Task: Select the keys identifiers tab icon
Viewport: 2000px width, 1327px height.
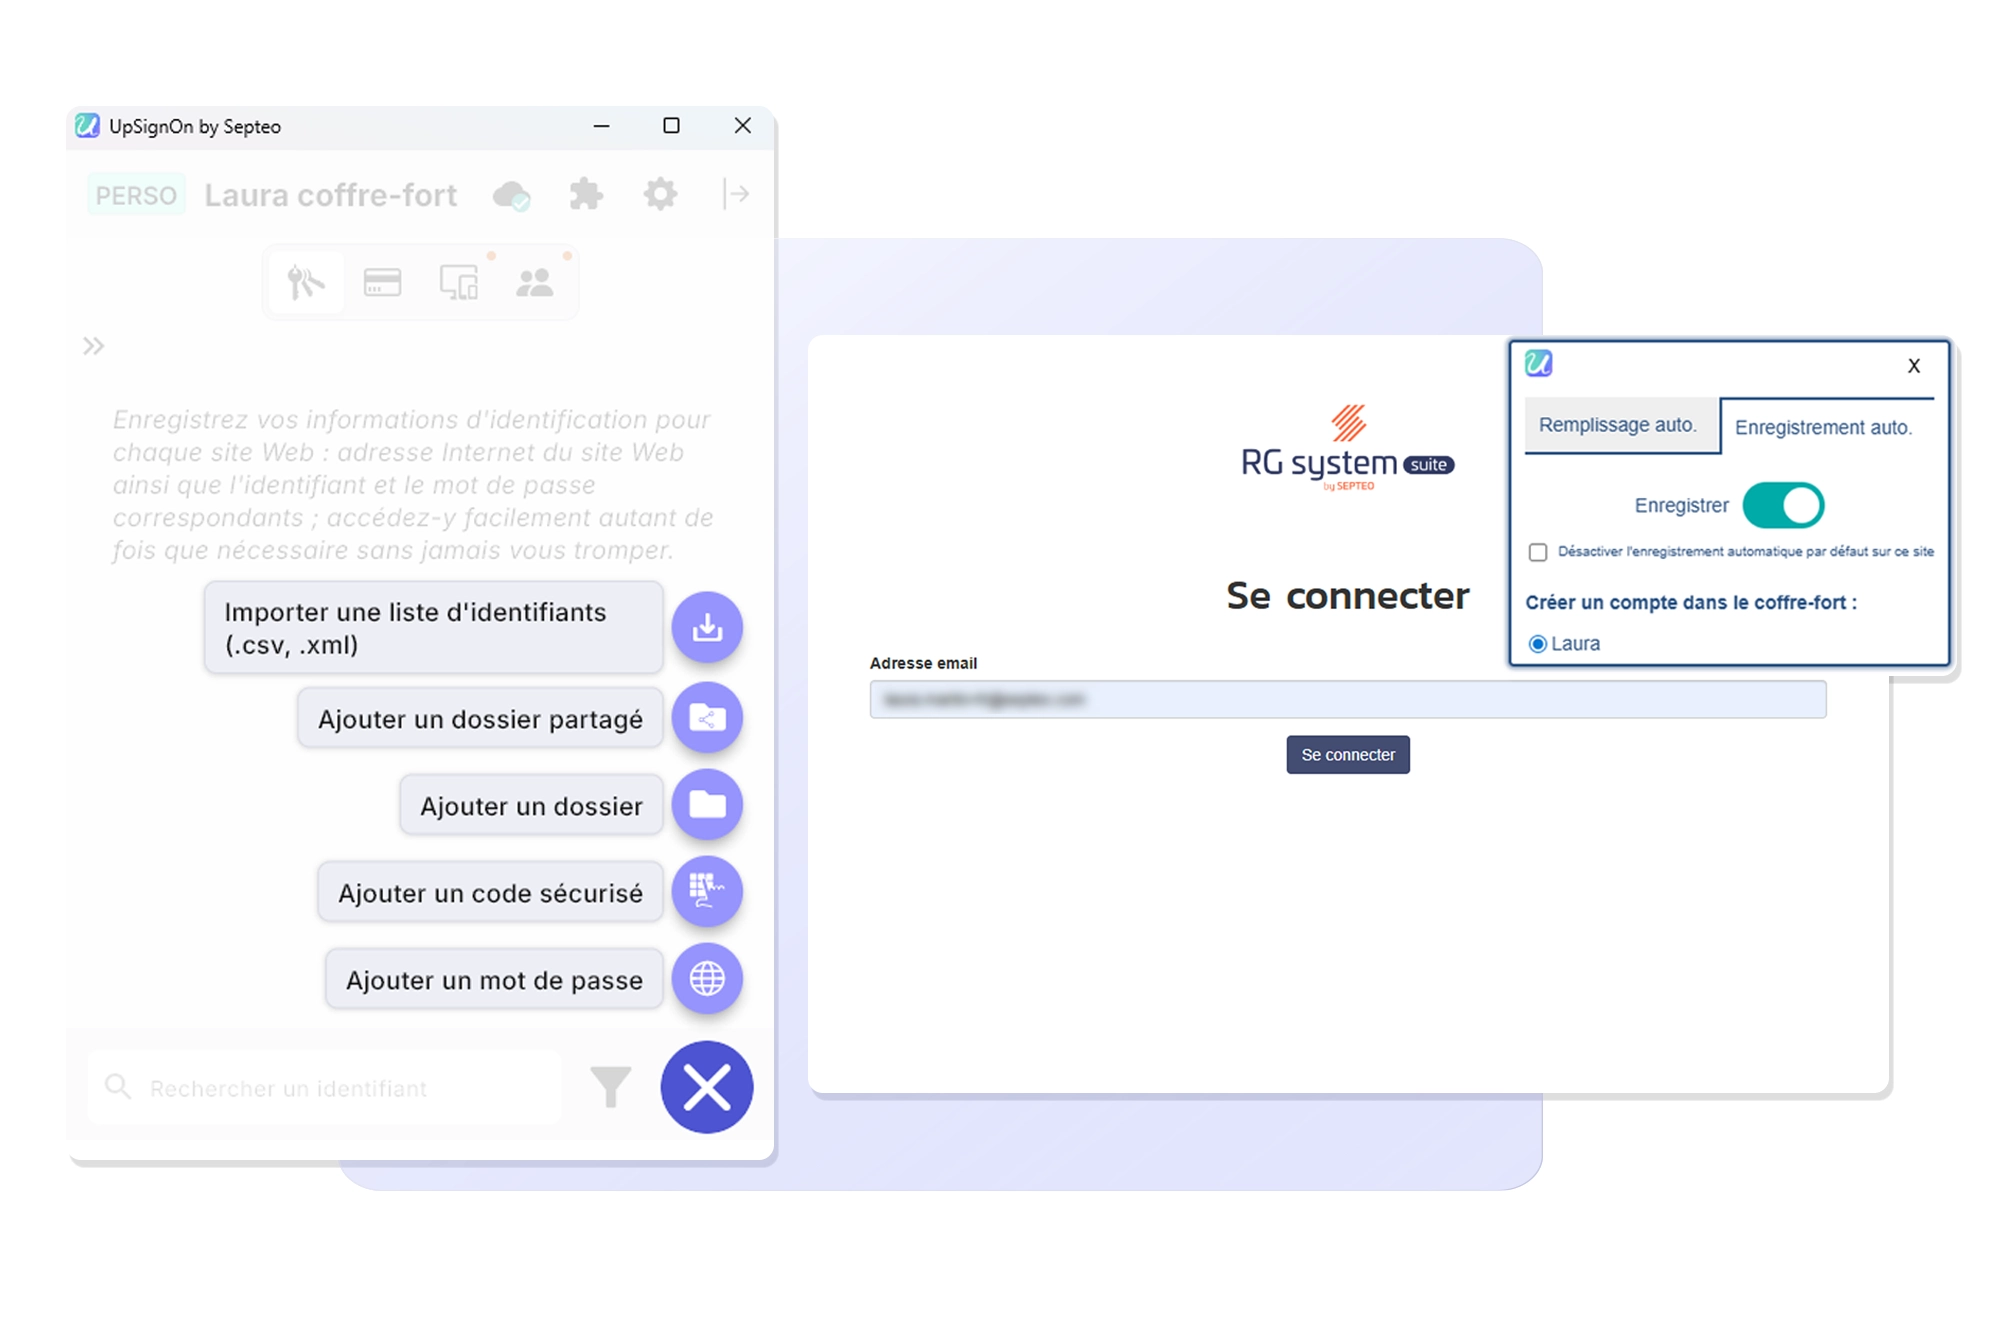Action: 305,281
